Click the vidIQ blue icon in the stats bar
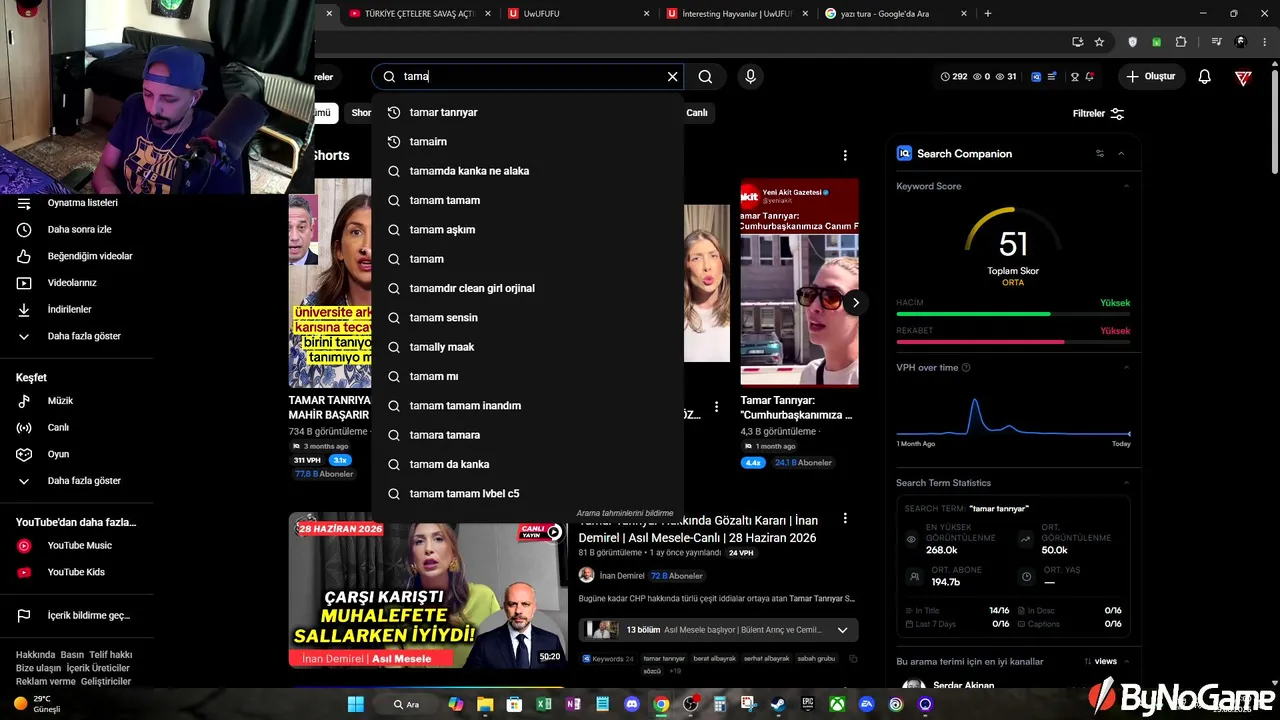 click(1036, 77)
